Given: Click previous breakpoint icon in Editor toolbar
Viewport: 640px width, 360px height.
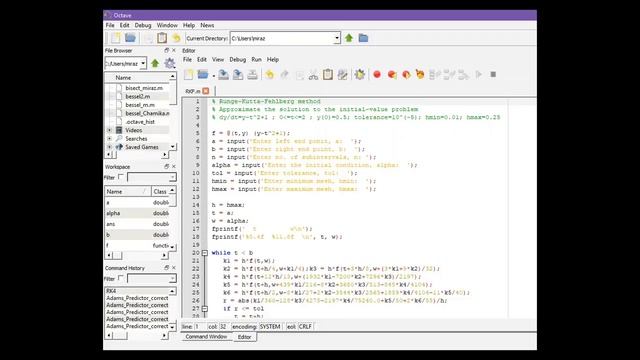Looking at the screenshot, I should coord(406,74).
